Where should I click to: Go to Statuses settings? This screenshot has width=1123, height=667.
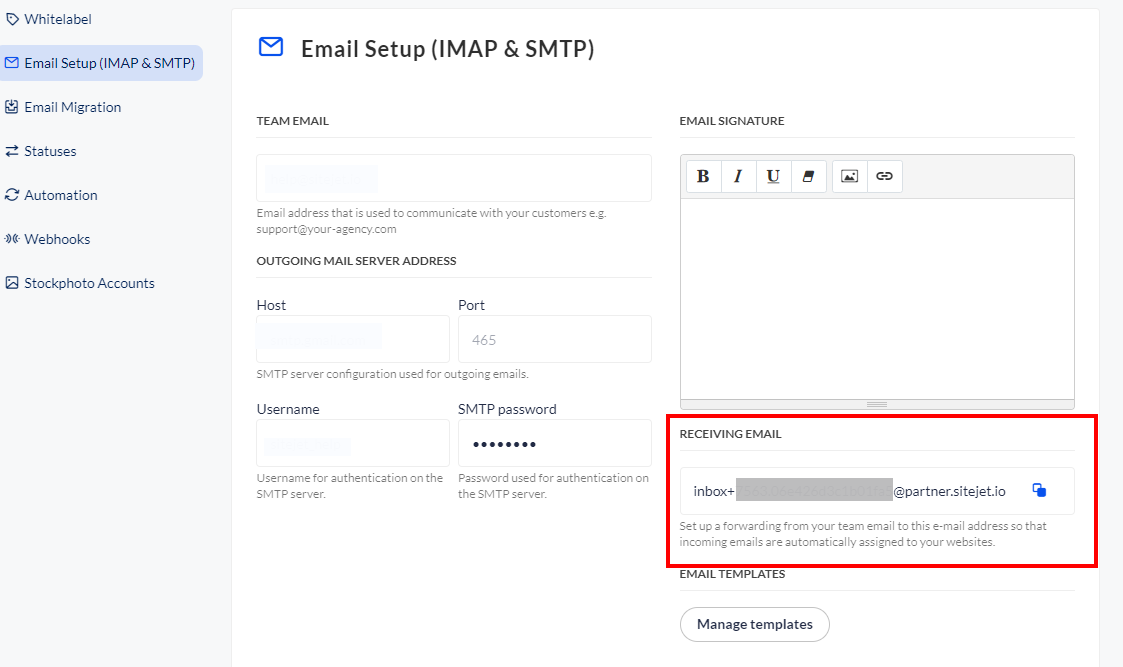[50, 151]
